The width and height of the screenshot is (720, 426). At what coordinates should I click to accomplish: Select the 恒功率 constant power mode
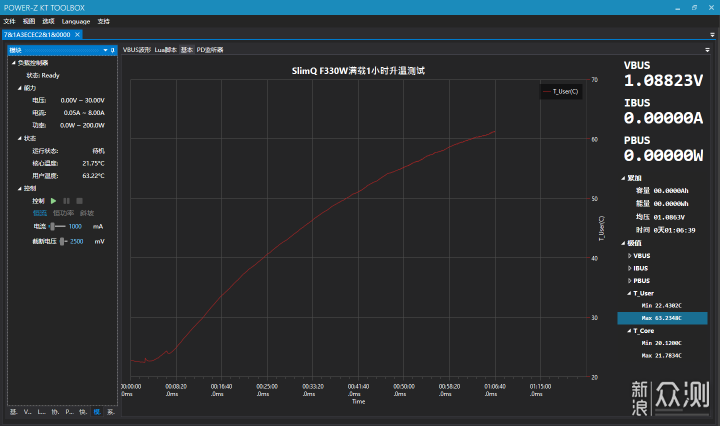[63, 213]
